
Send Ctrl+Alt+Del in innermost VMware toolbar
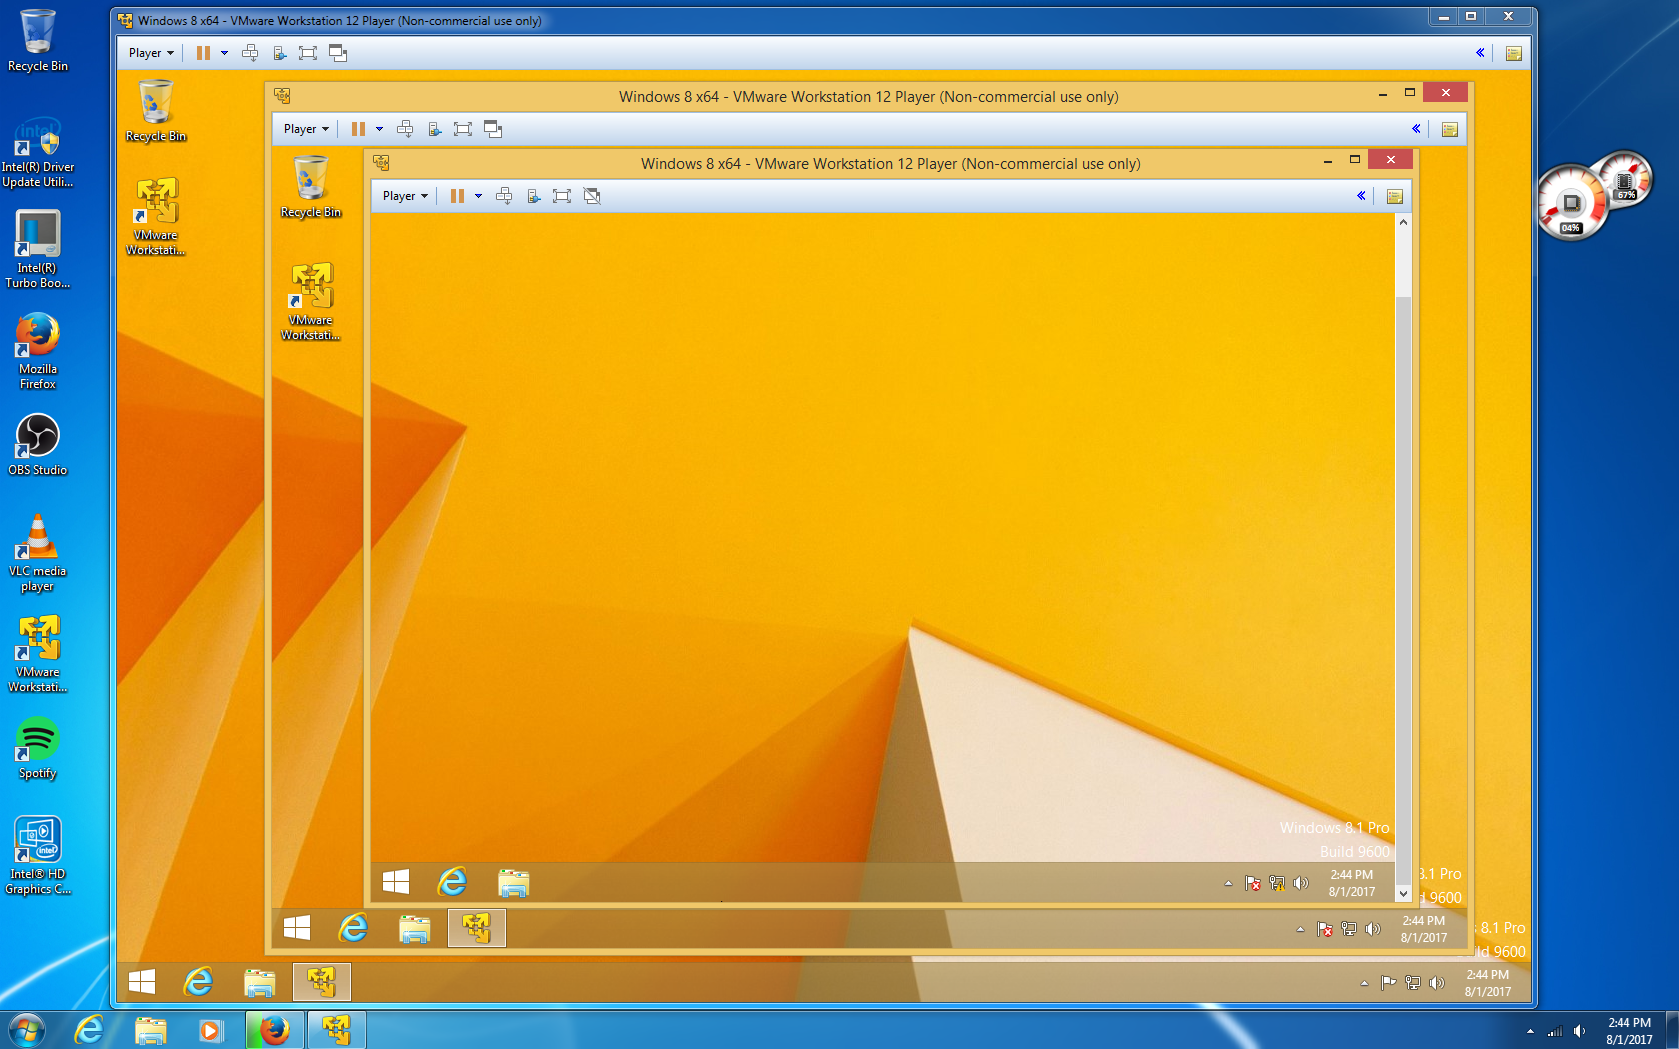(504, 196)
